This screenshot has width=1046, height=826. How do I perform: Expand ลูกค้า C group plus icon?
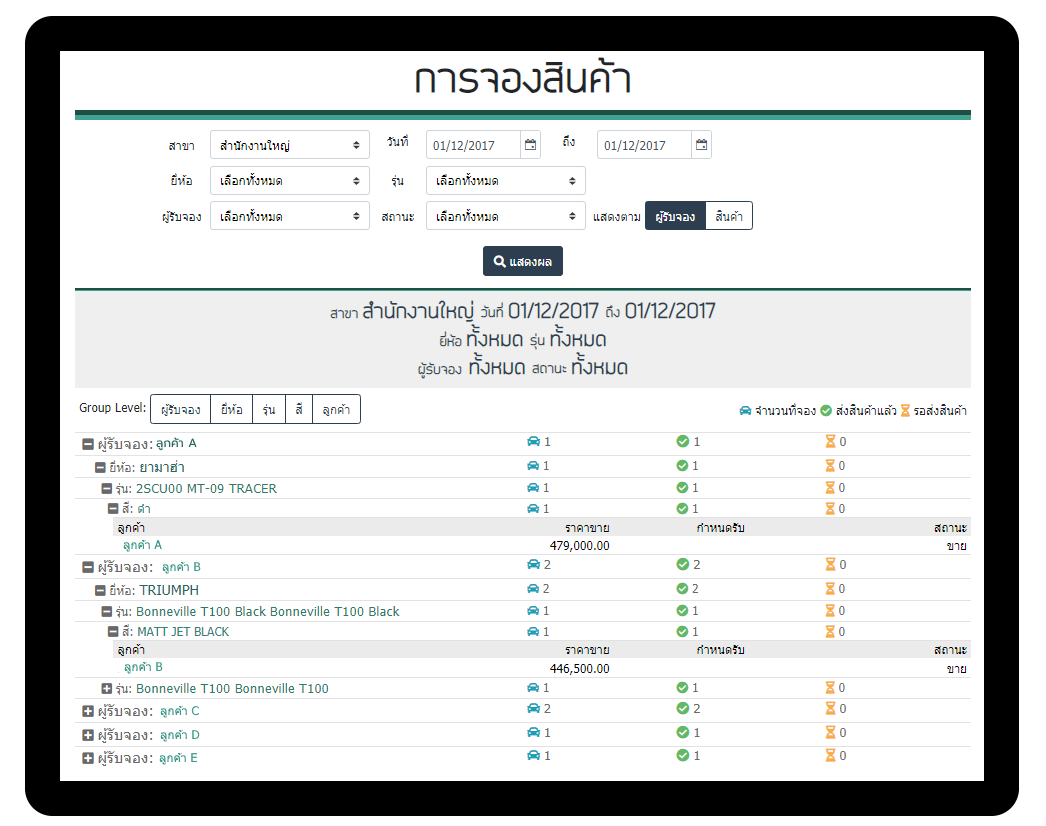tap(88, 711)
